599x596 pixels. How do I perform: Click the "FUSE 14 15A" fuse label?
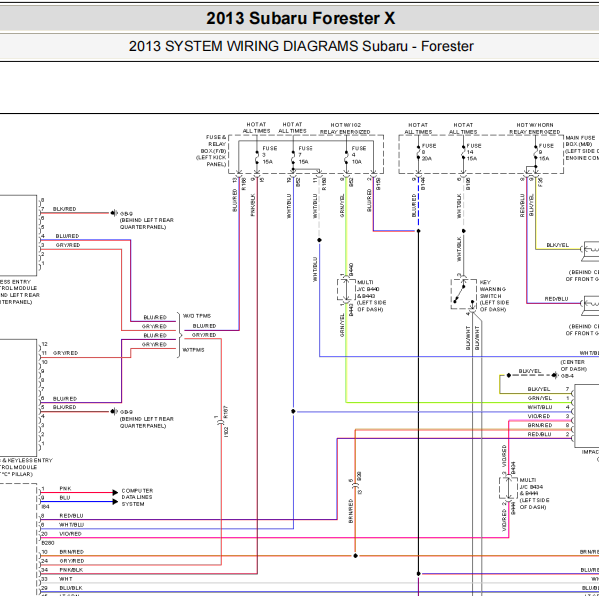click(x=474, y=152)
